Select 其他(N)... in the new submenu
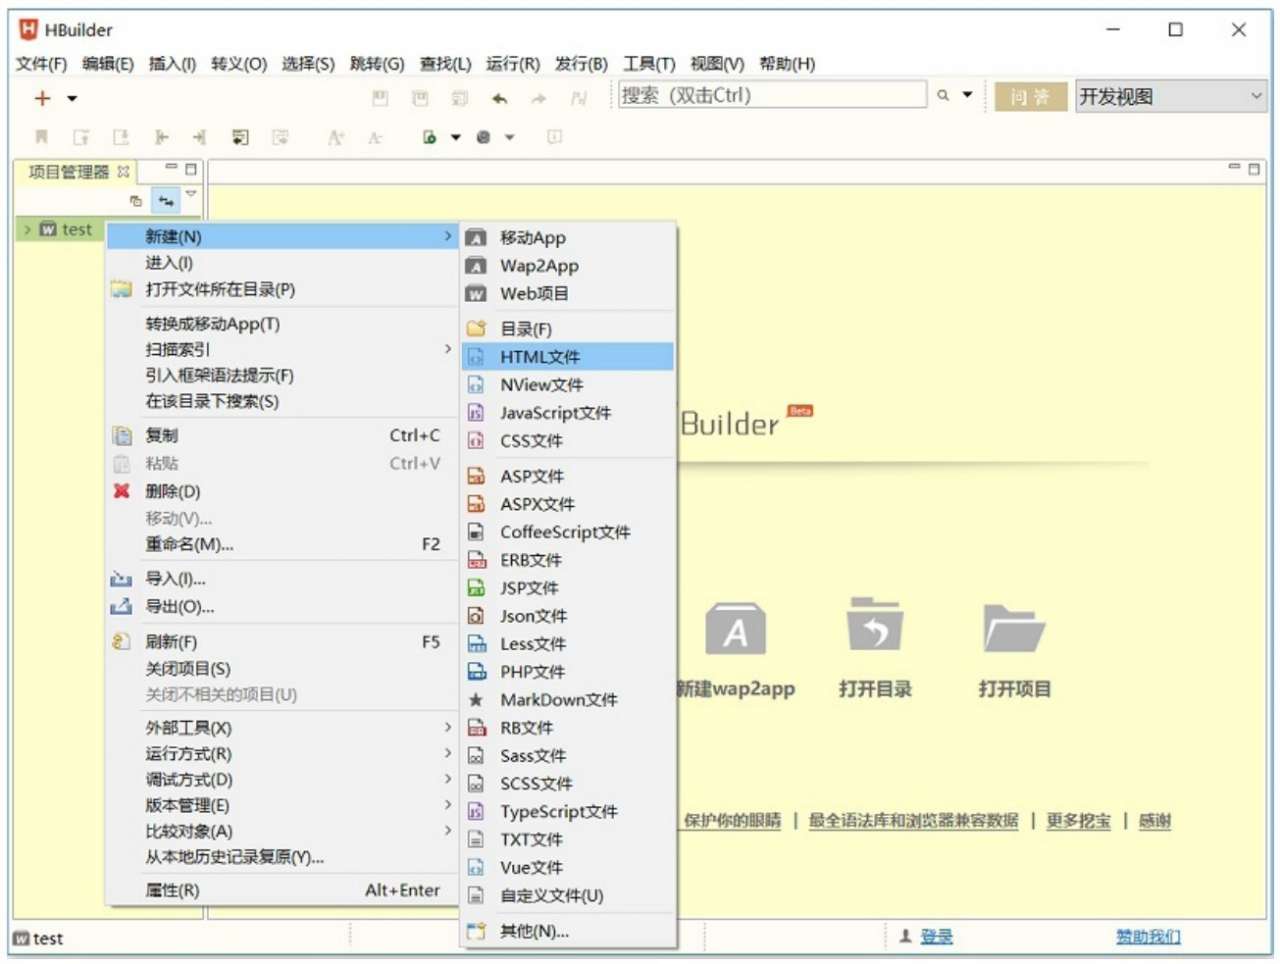The image size is (1280, 964). (x=567, y=932)
